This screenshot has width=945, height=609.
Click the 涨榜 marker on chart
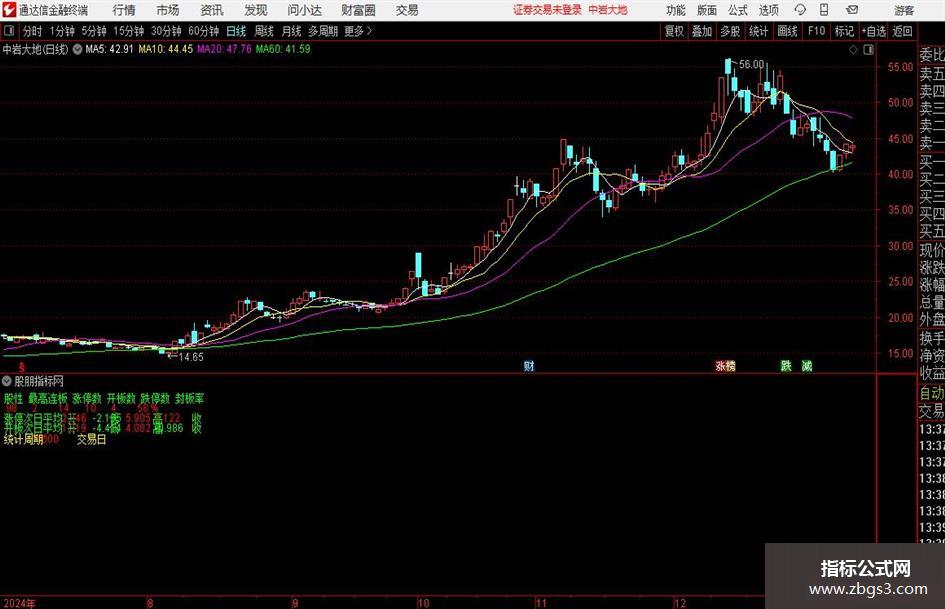point(725,365)
